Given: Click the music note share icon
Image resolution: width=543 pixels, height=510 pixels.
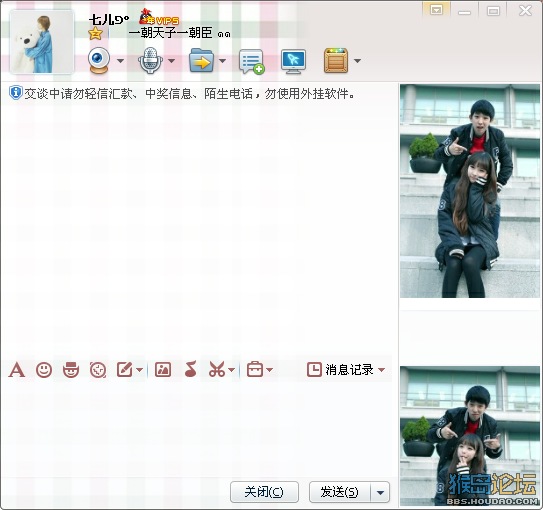Looking at the screenshot, I should [x=190, y=369].
